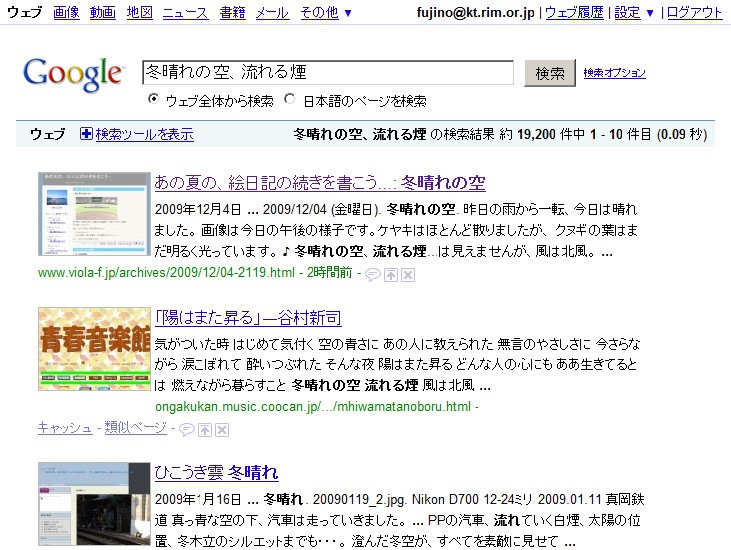Open 書籍 in top navigation
Image resolution: width=731 pixels, height=550 pixels.
coord(232,13)
